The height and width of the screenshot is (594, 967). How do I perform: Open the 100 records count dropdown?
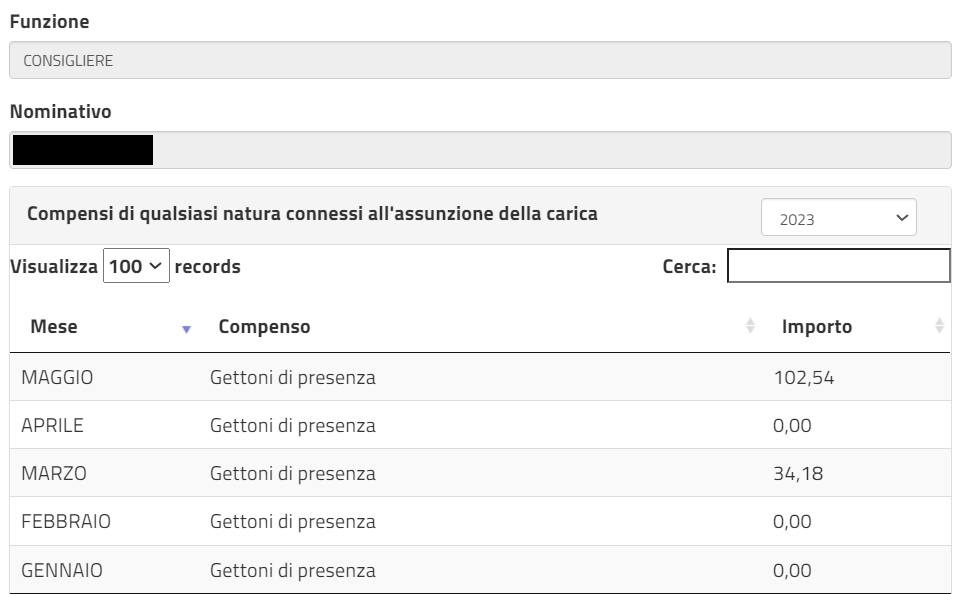coord(136,266)
